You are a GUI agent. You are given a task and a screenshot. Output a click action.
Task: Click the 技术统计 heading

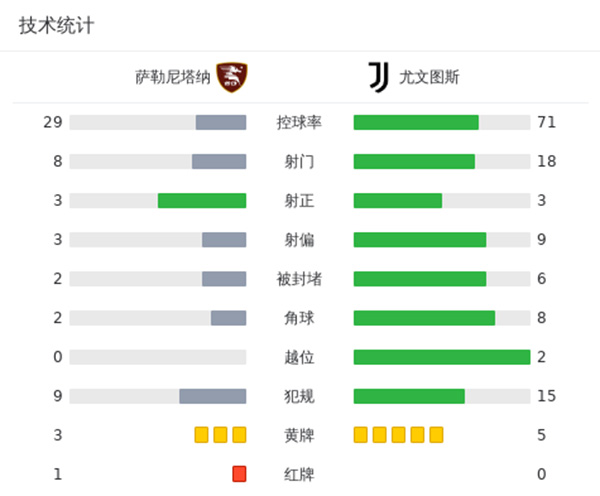point(56,27)
